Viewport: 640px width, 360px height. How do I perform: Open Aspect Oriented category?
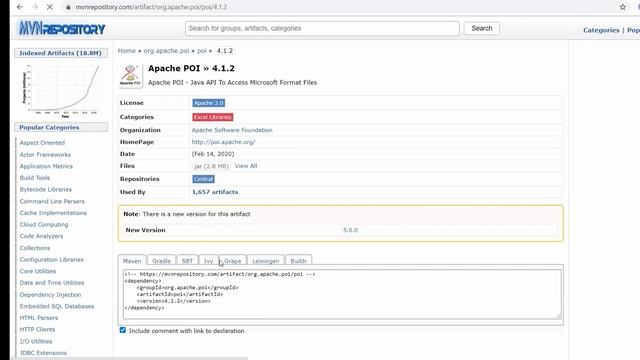pos(42,143)
